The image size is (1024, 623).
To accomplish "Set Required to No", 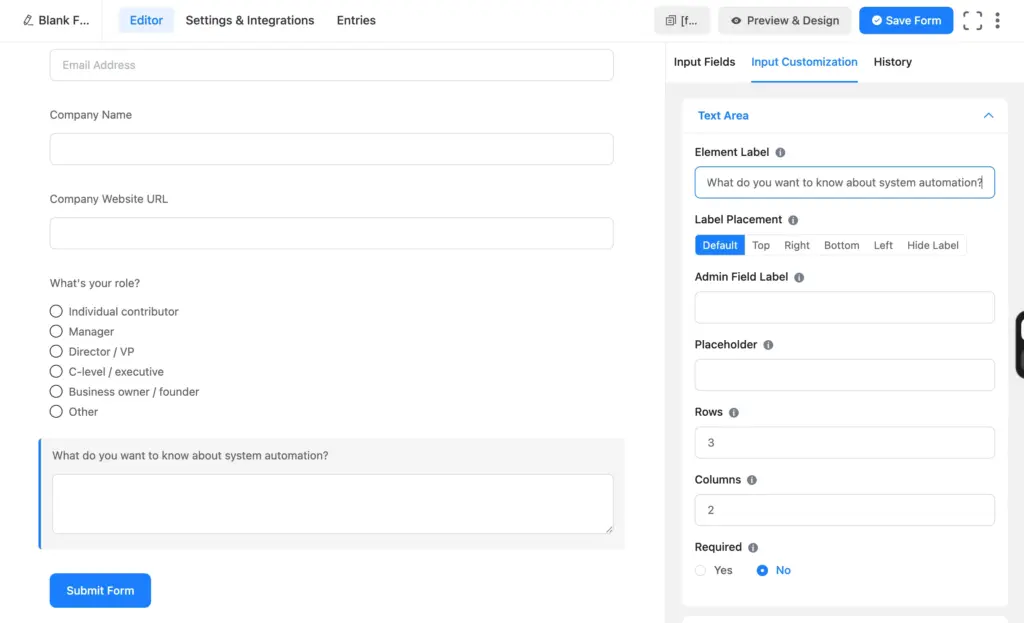I will [761, 571].
